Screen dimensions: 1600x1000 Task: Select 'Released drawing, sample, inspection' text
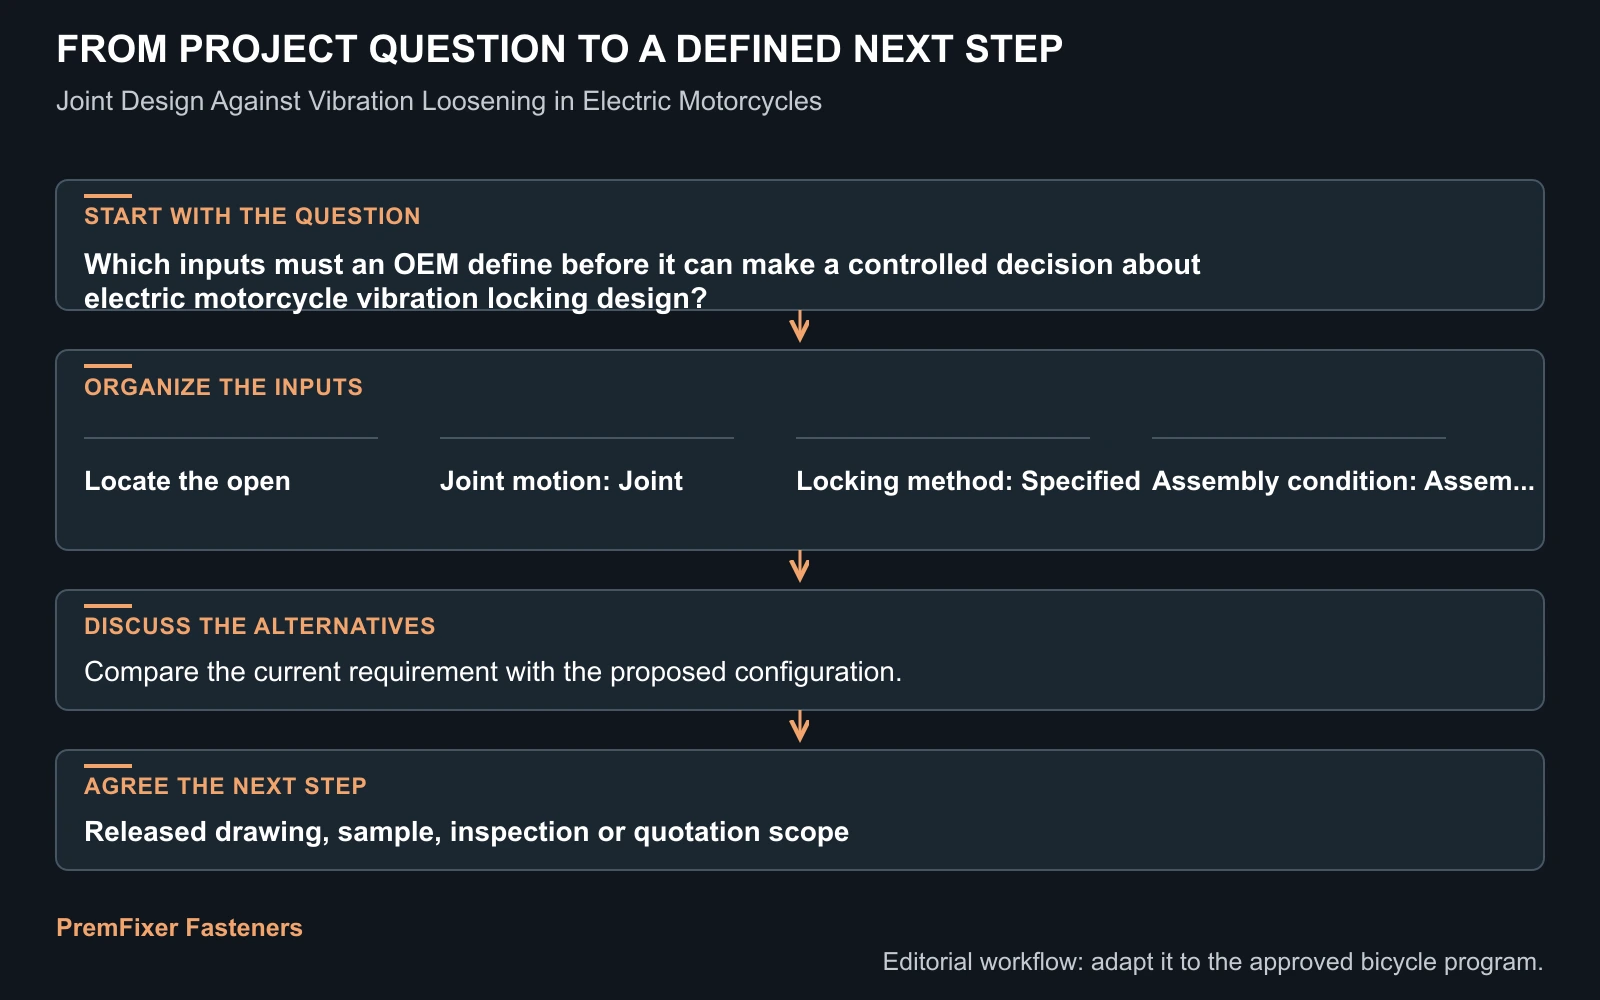[x=466, y=832]
